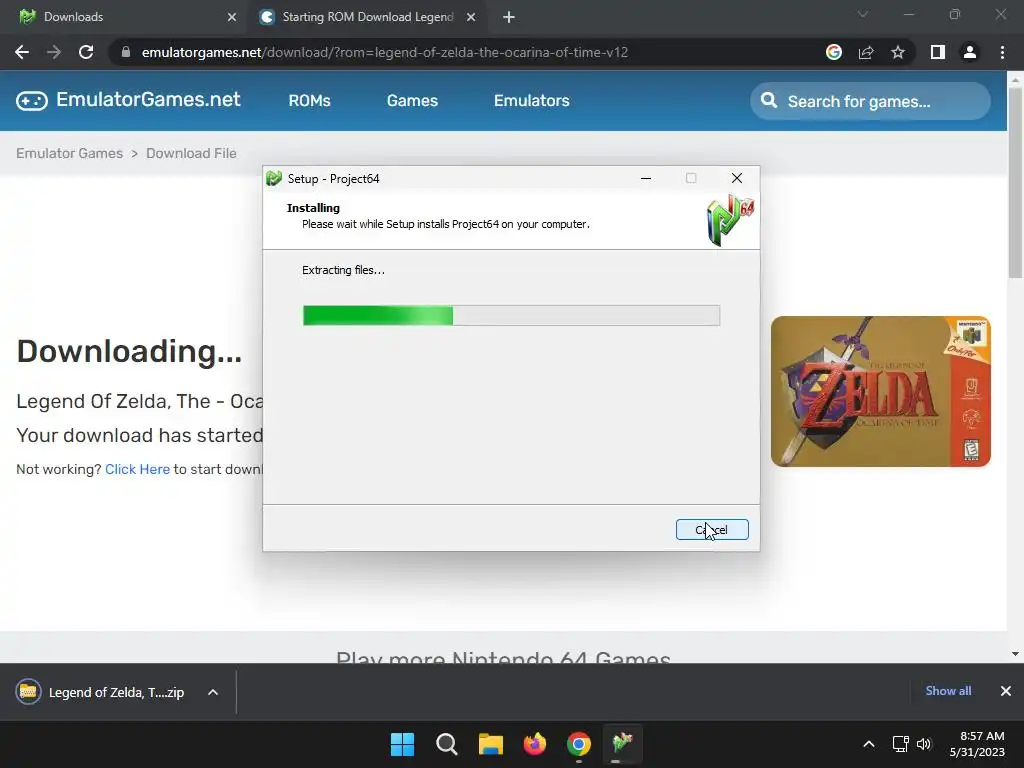Click the page vertical scrollbar
Viewport: 1024px width, 768px height.
(x=1015, y=183)
